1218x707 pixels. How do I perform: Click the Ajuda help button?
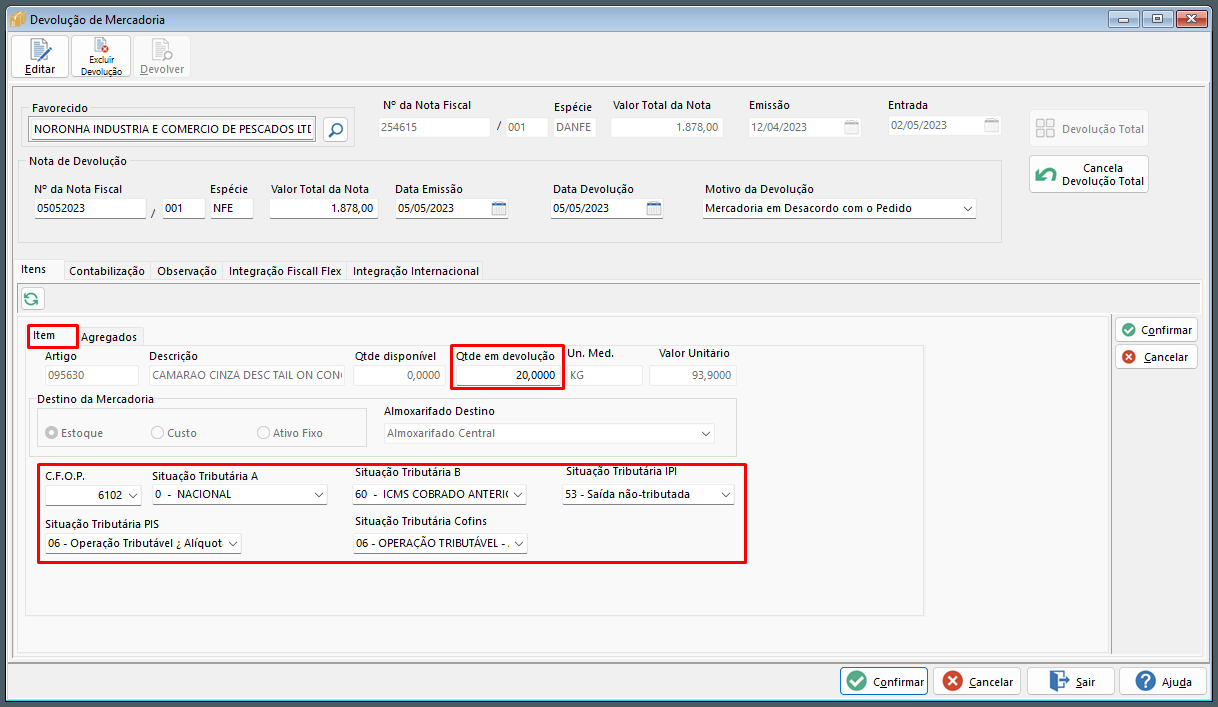[x=1162, y=682]
